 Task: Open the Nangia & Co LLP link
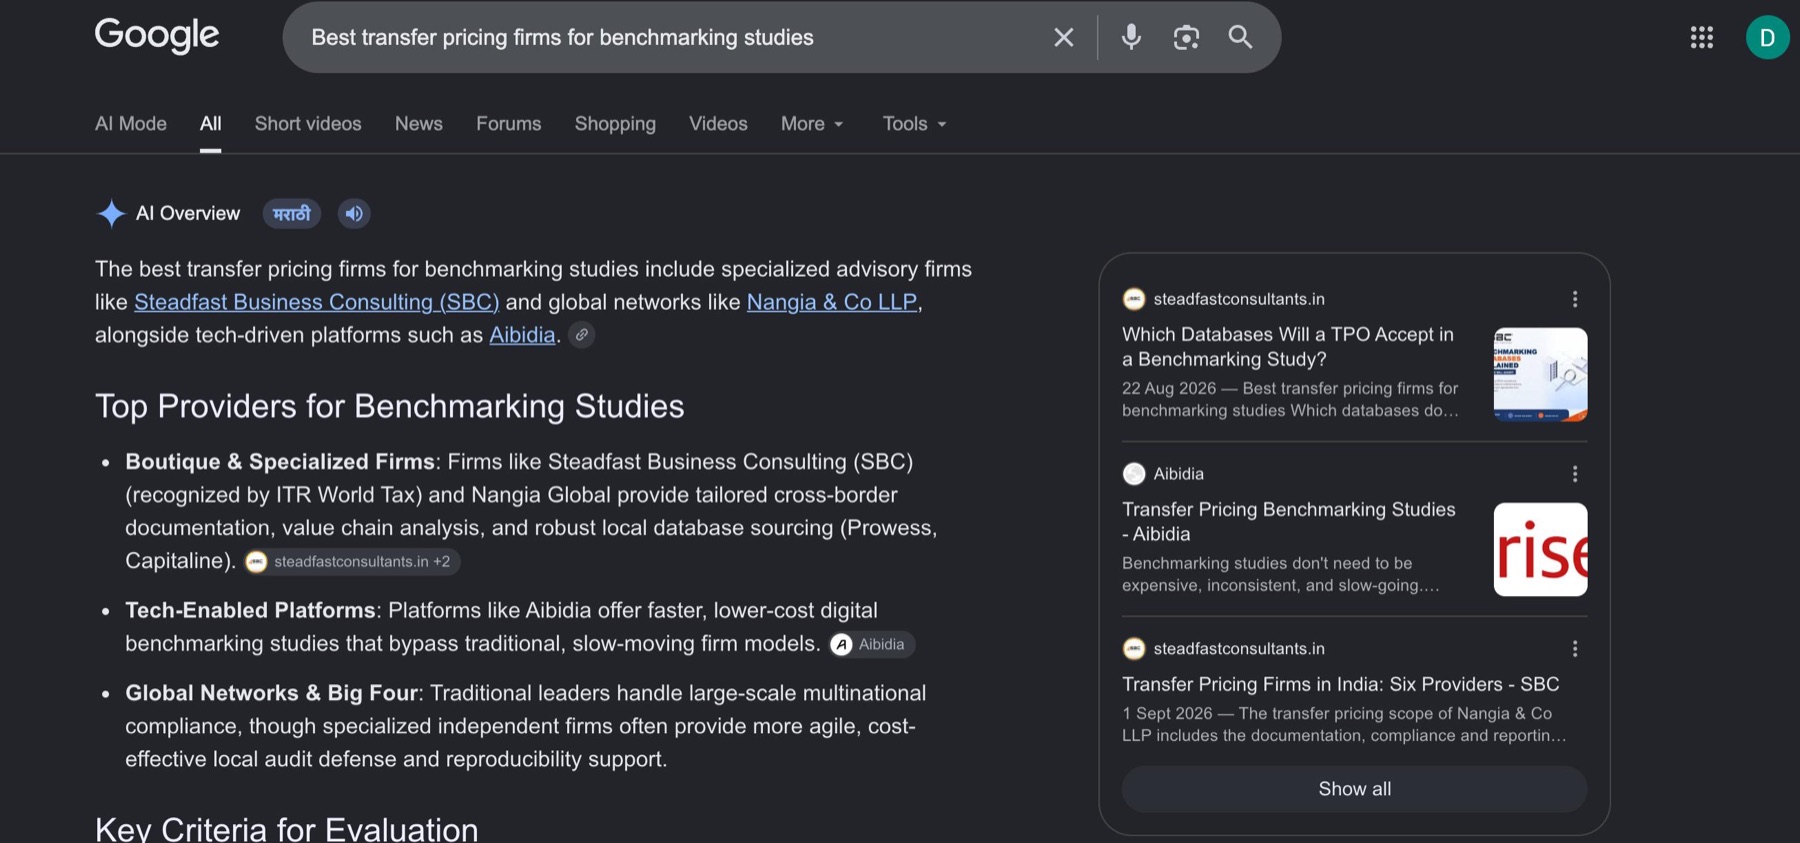832,302
